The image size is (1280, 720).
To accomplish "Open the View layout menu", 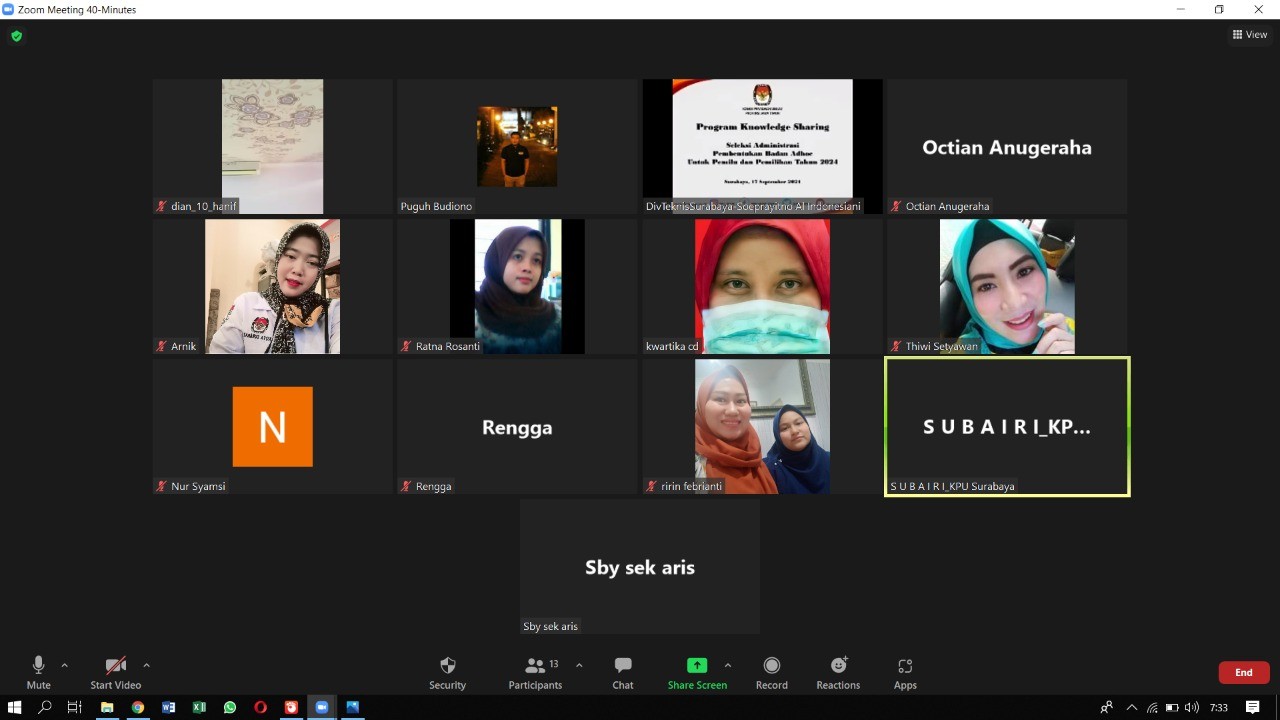I will point(1249,35).
